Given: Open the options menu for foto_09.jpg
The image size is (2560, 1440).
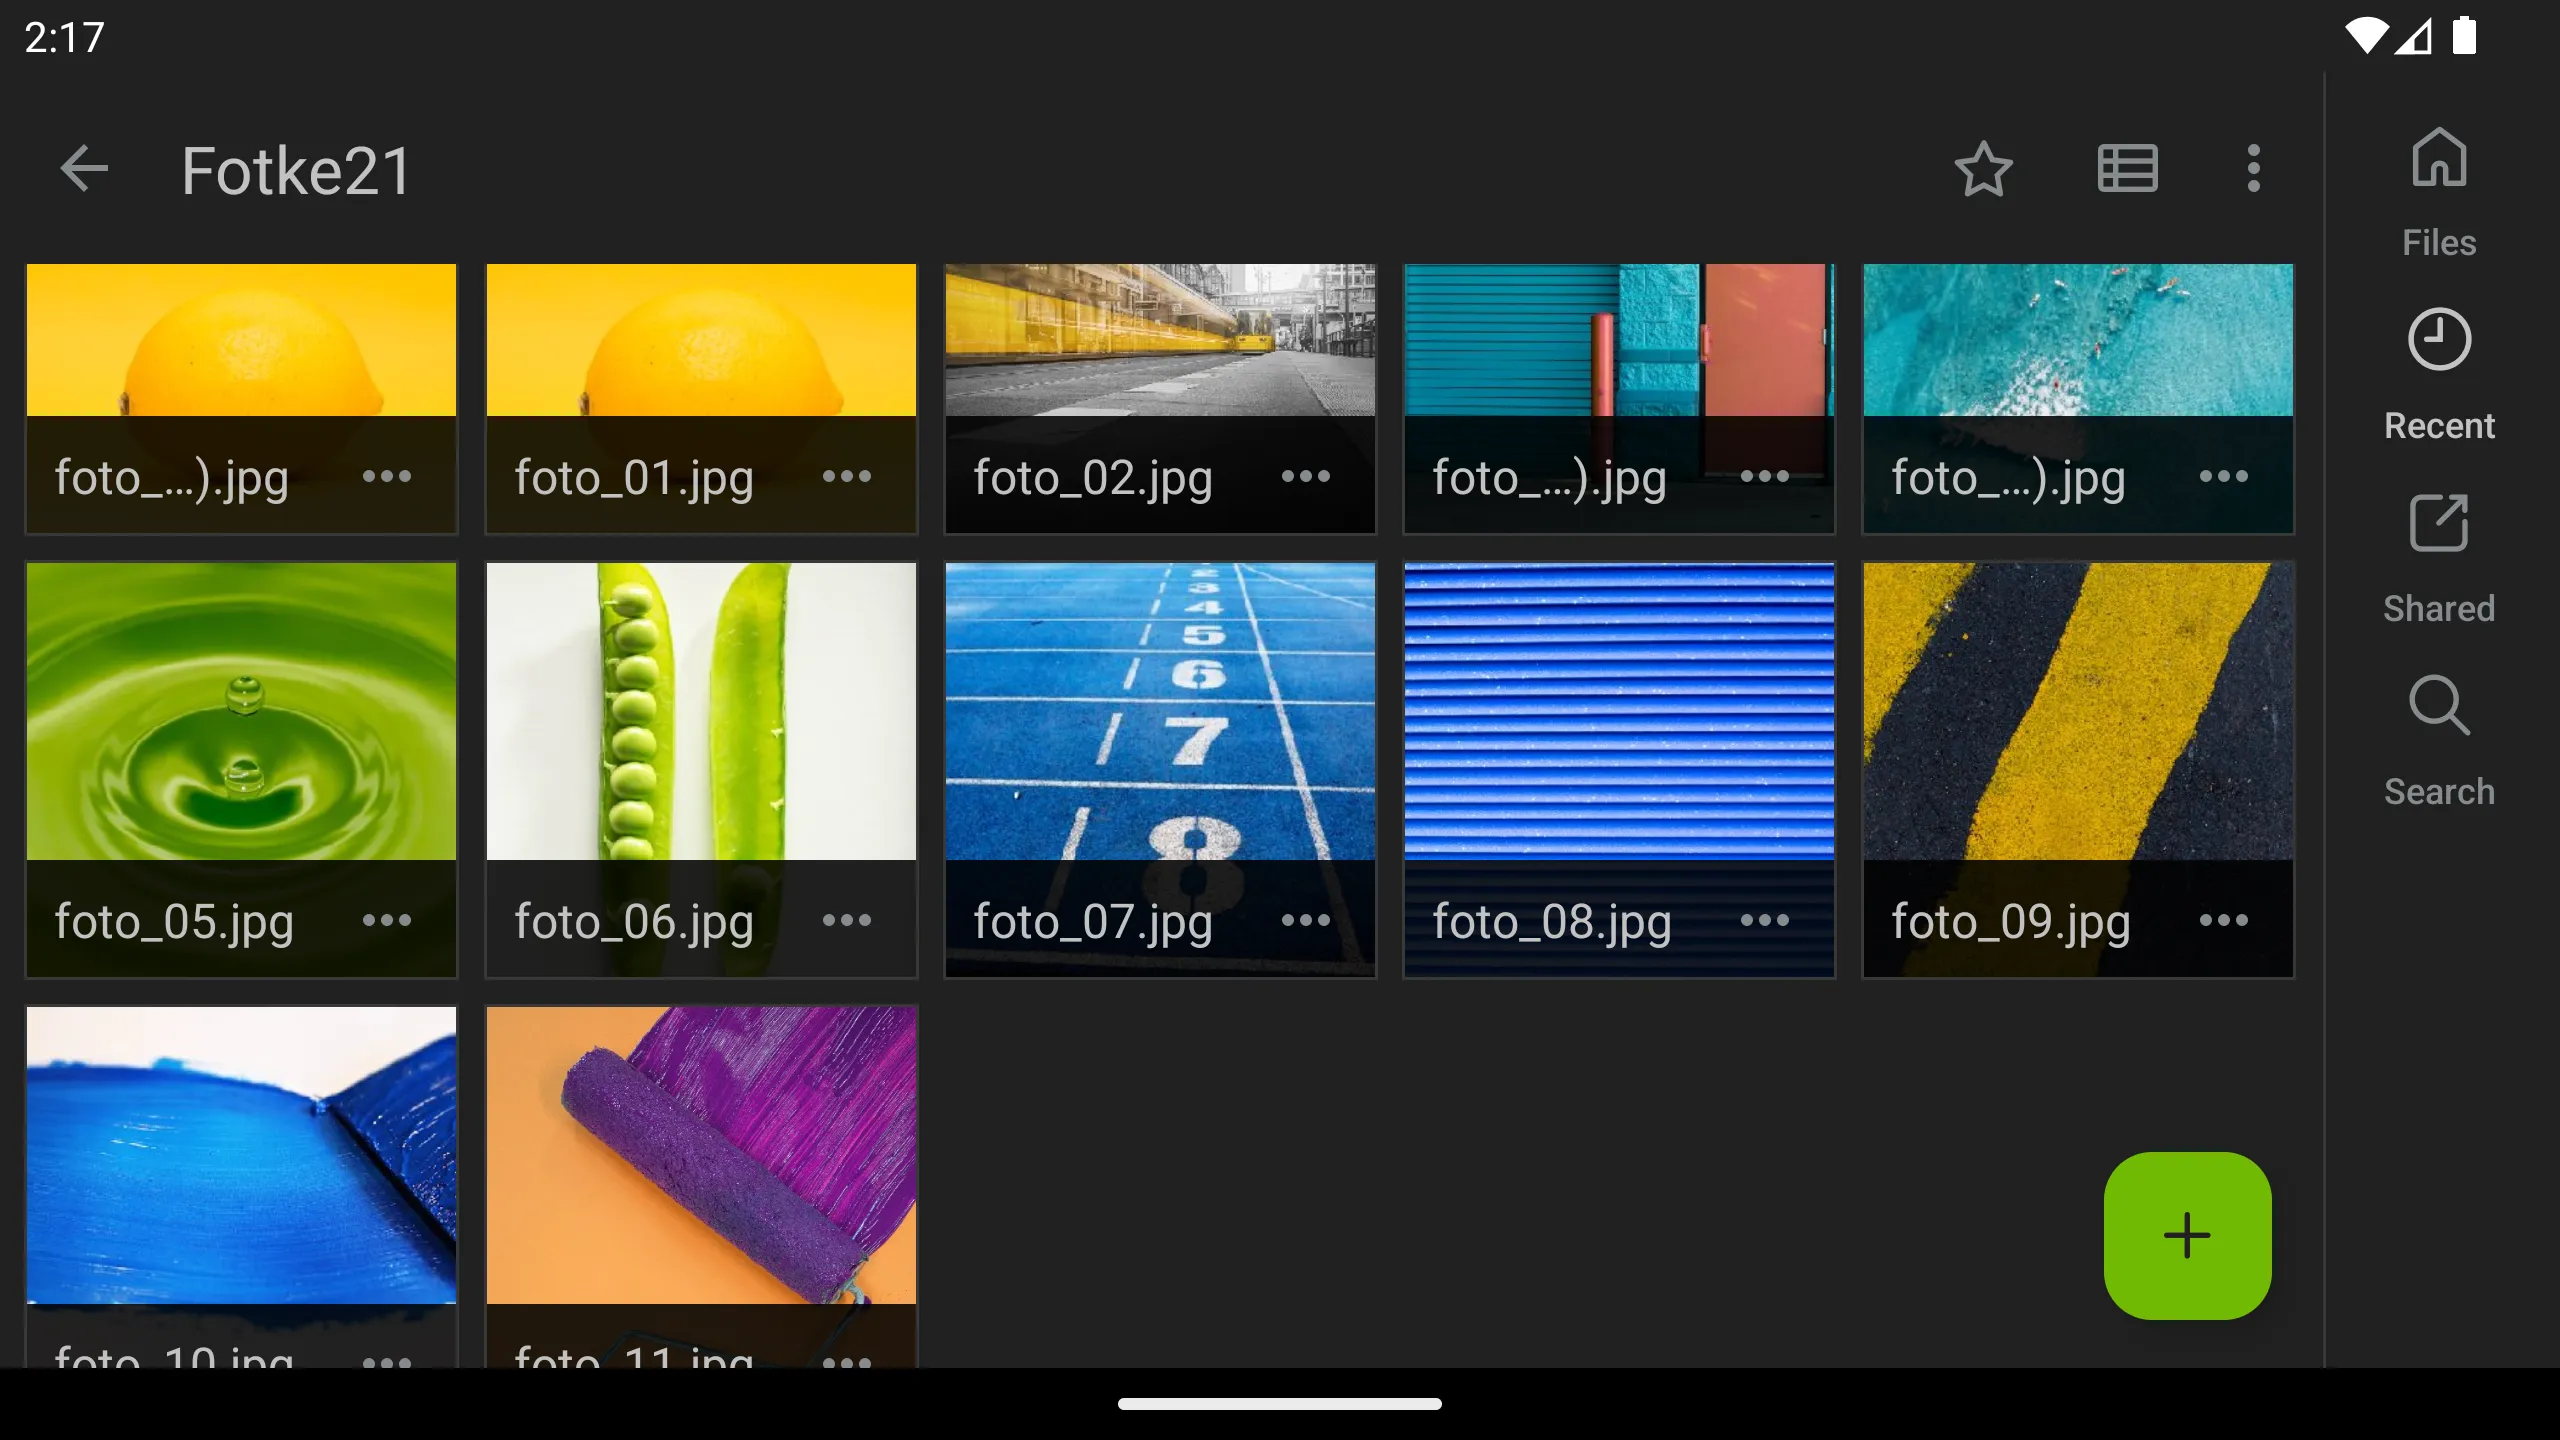Looking at the screenshot, I should click(x=2224, y=920).
